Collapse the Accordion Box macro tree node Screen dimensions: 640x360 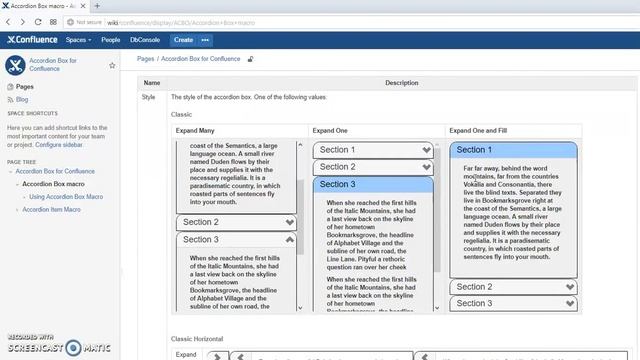tap(17, 184)
